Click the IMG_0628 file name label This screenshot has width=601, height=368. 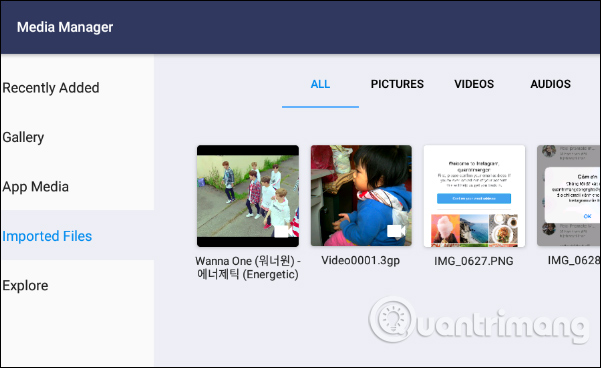click(574, 261)
